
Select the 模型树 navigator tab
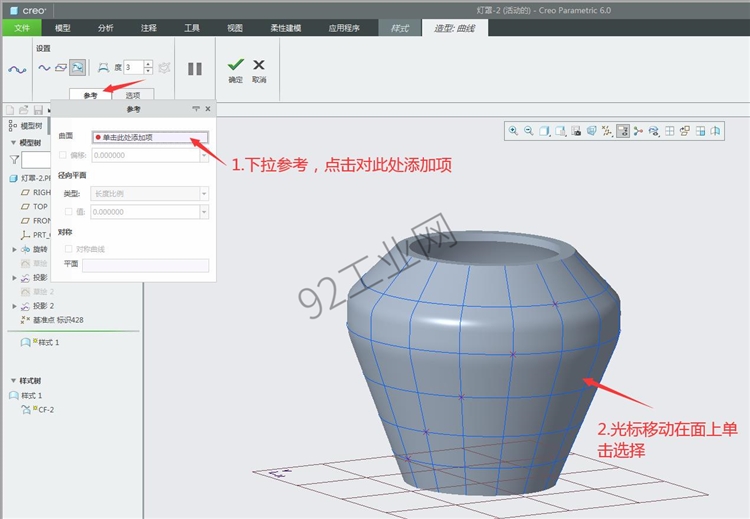pyautogui.click(x=26, y=126)
